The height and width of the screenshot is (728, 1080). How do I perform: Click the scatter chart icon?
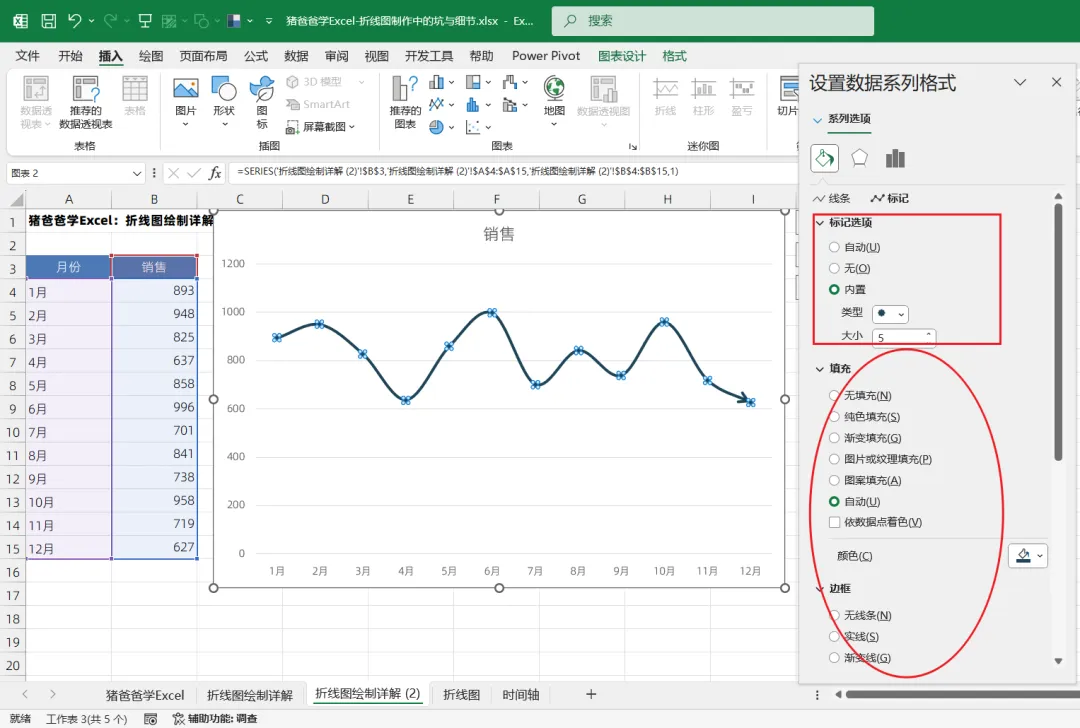coord(473,127)
